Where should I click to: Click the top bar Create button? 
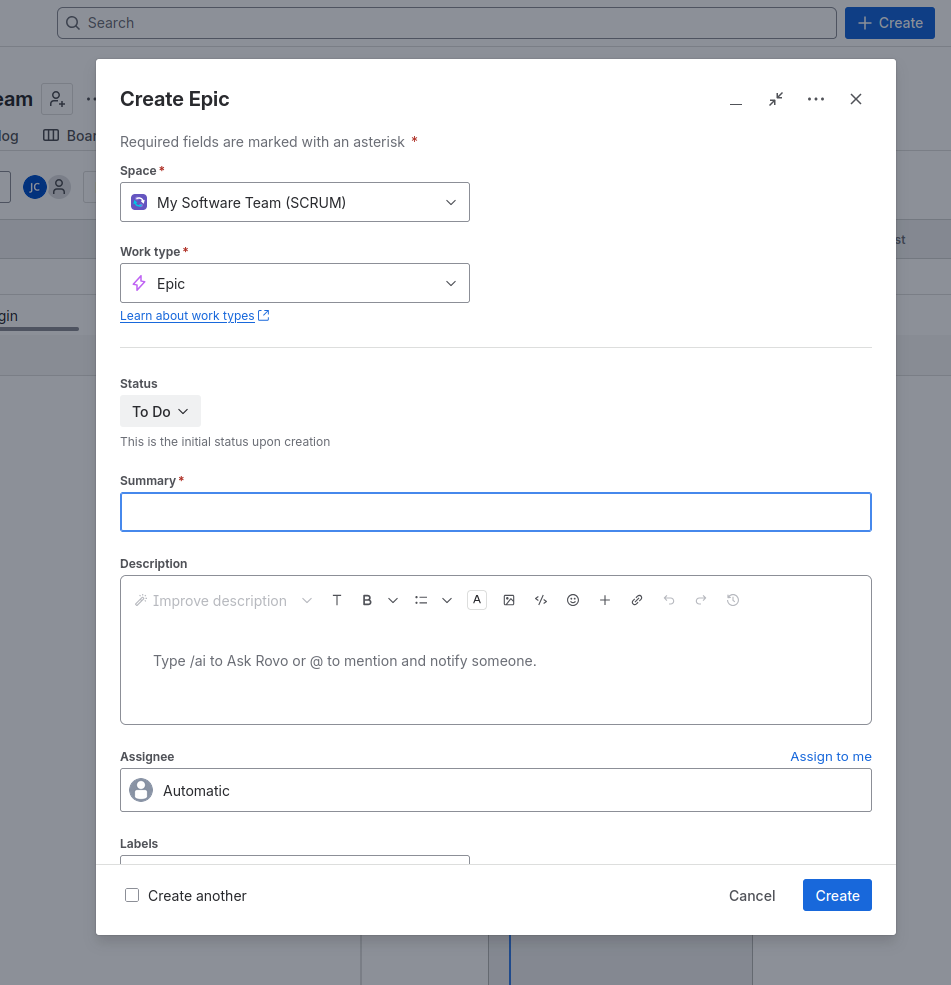pos(889,23)
